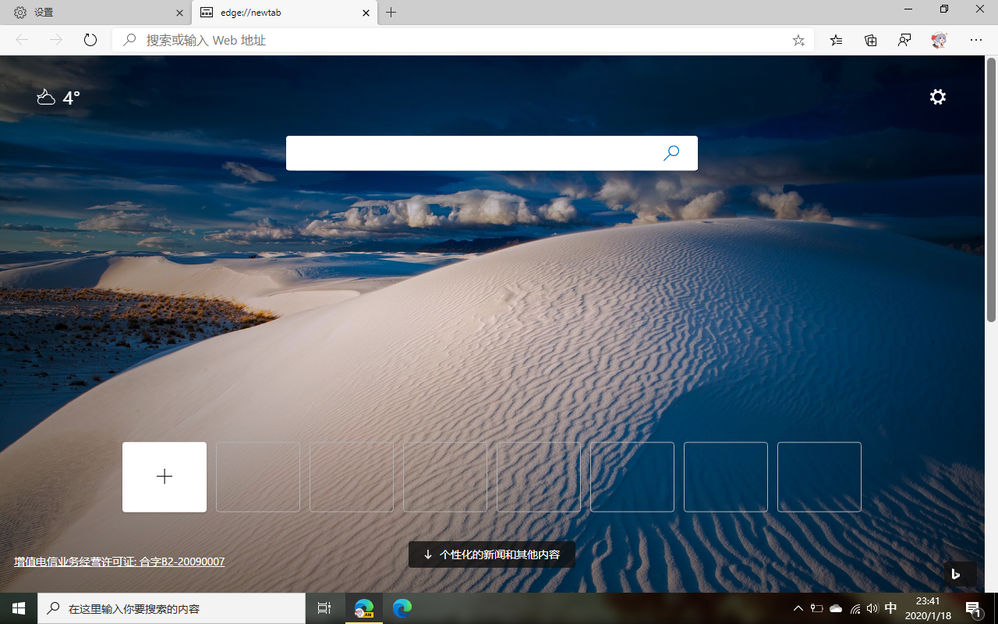Image resolution: width=998 pixels, height=624 pixels.
Task: Open 增值电信业务经营许可证 link
Action: 120,562
